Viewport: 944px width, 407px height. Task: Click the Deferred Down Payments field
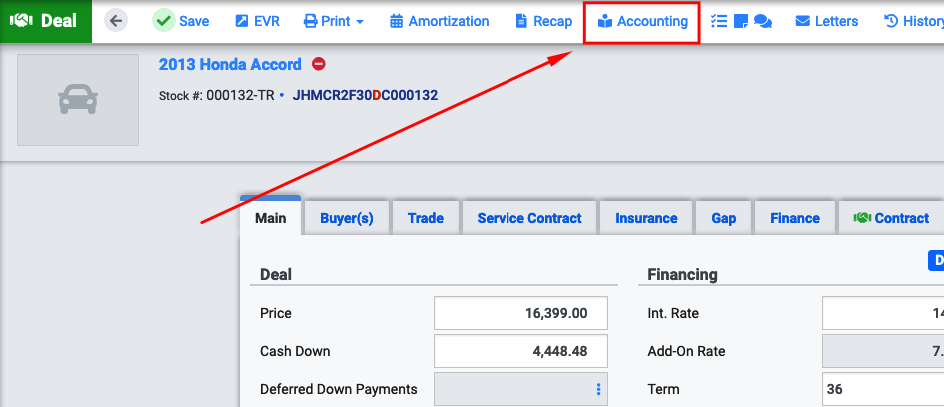(x=521, y=390)
